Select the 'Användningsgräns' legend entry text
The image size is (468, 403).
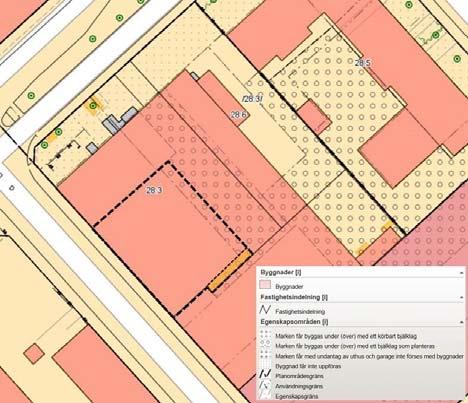pos(299,386)
